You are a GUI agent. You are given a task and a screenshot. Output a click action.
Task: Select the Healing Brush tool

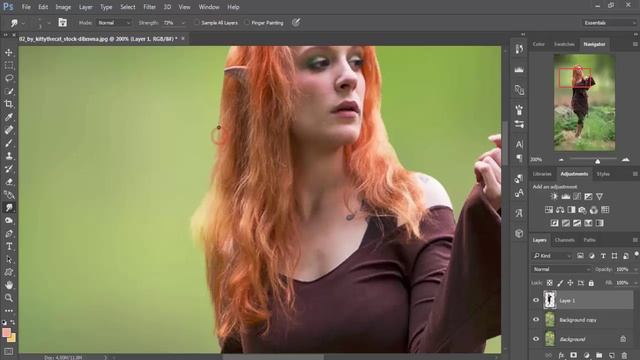pyautogui.click(x=9, y=130)
